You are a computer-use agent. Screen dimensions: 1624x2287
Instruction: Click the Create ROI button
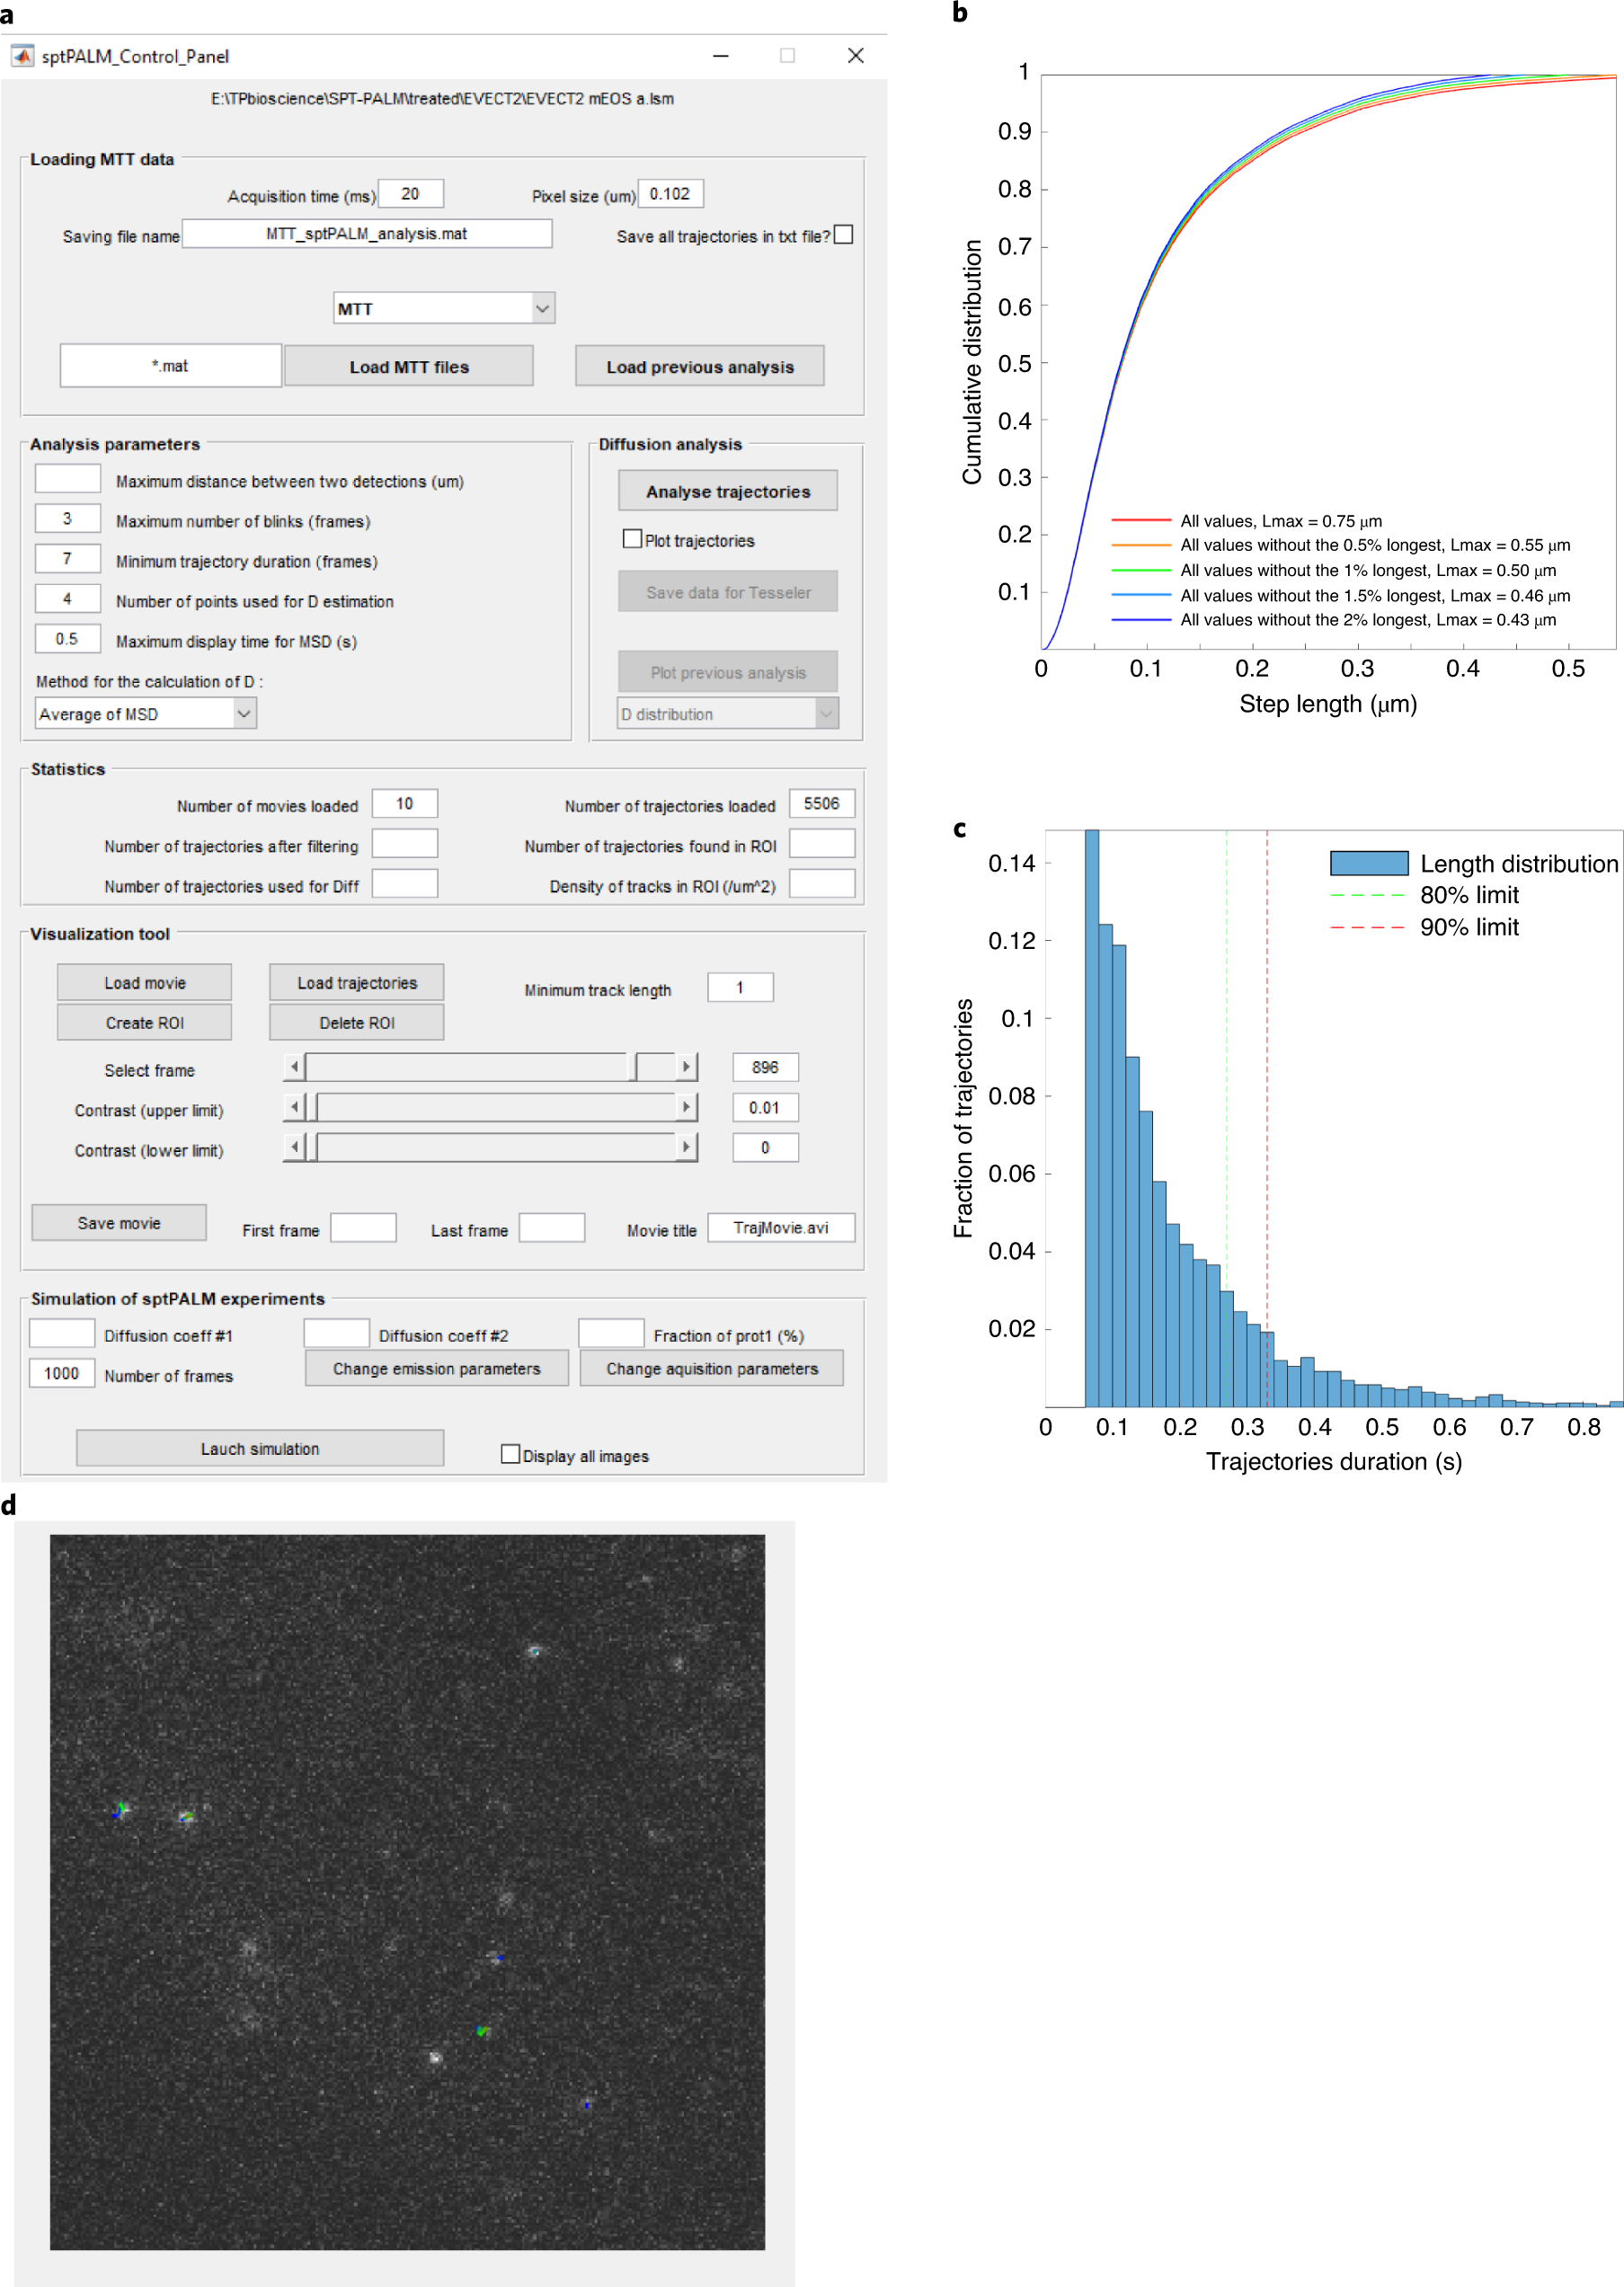(x=145, y=1023)
